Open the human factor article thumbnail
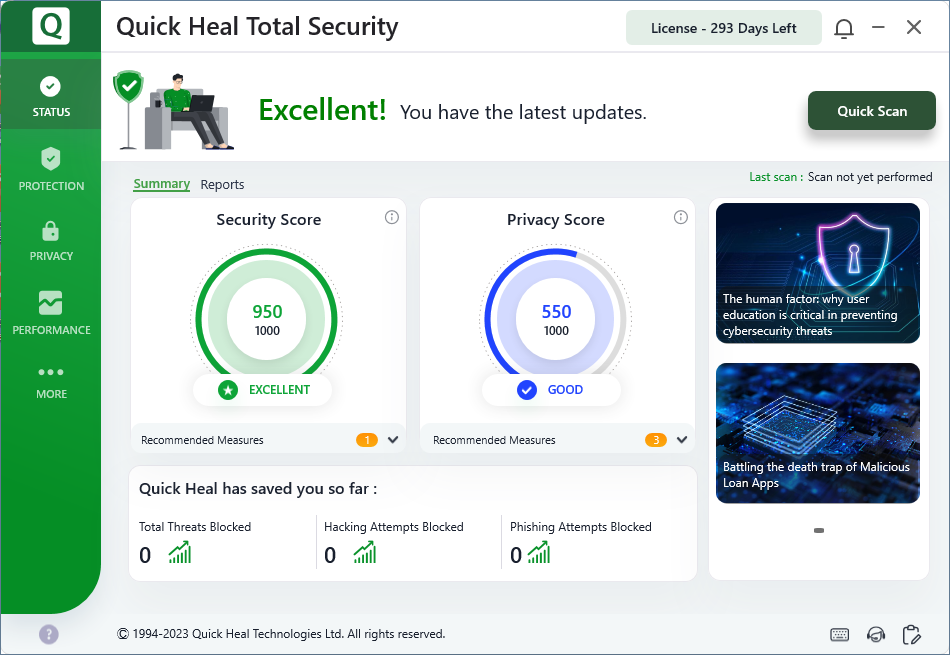The image size is (950, 655). coord(817,273)
